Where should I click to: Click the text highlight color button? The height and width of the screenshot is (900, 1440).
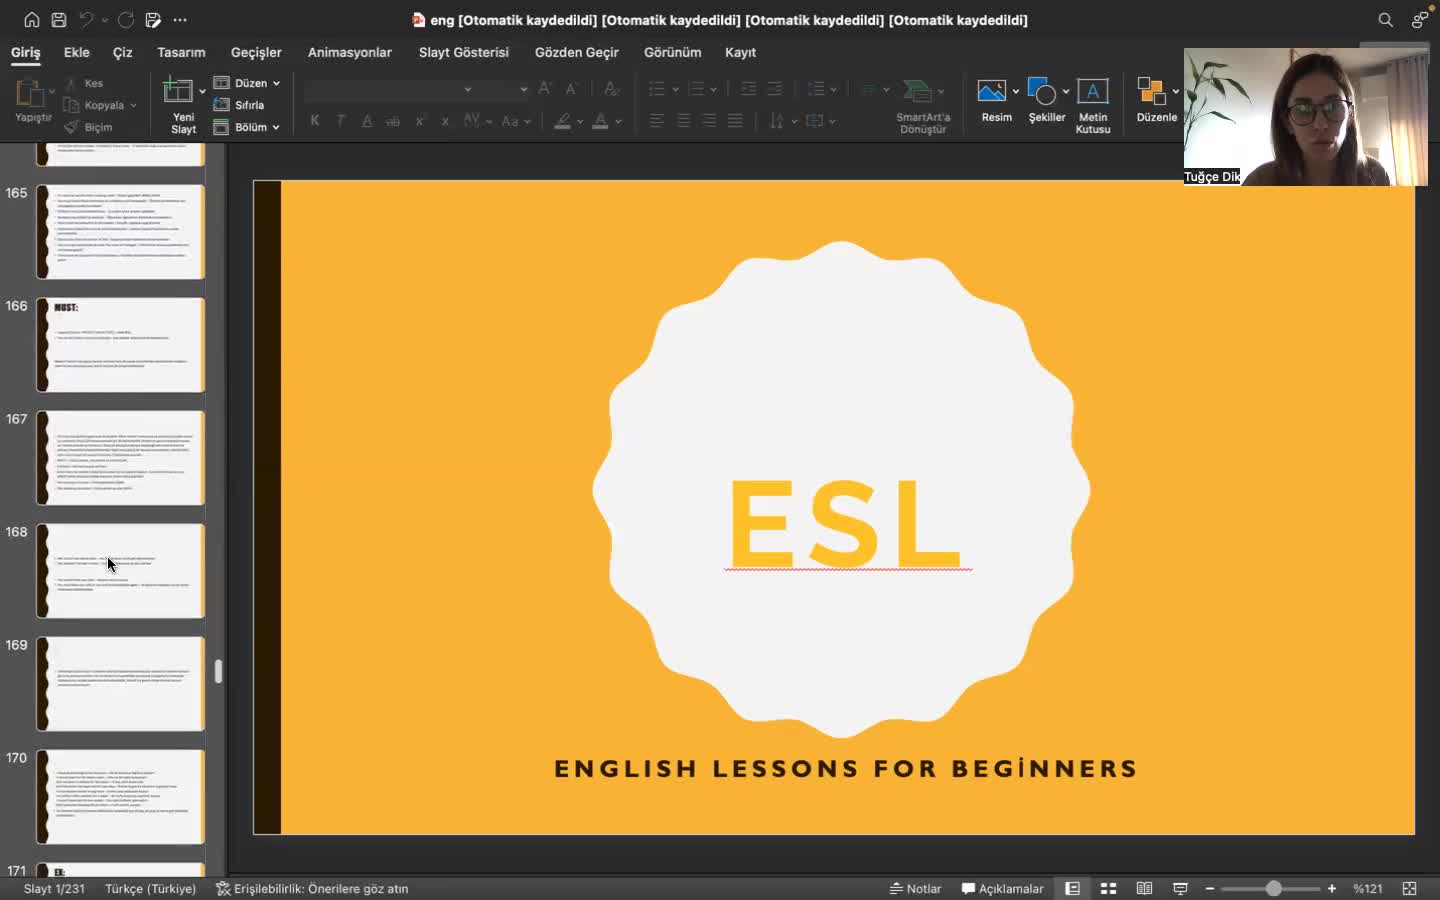pyautogui.click(x=563, y=121)
